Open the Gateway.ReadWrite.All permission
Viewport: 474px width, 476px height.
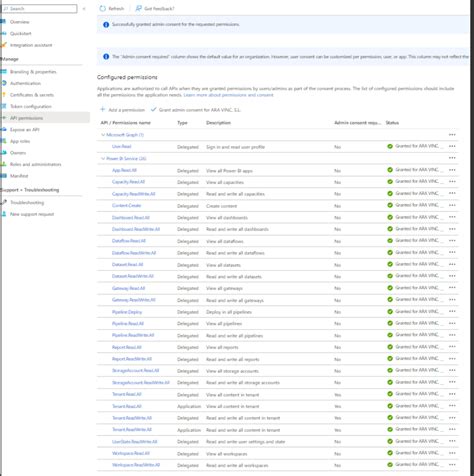(134, 300)
